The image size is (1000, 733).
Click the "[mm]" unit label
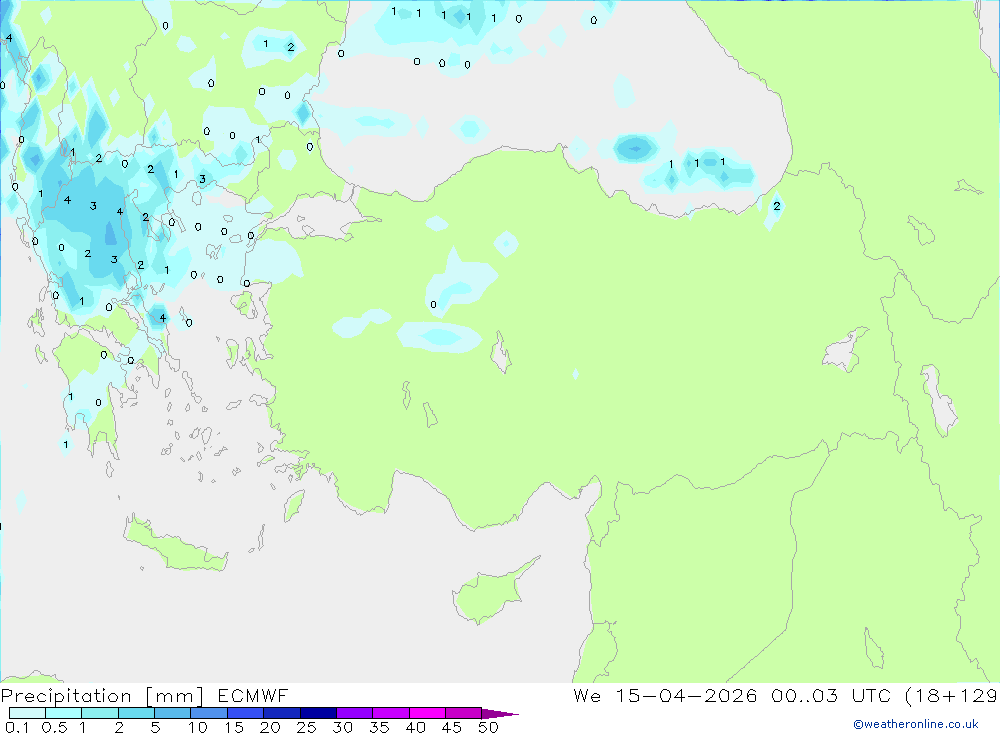click(x=175, y=696)
